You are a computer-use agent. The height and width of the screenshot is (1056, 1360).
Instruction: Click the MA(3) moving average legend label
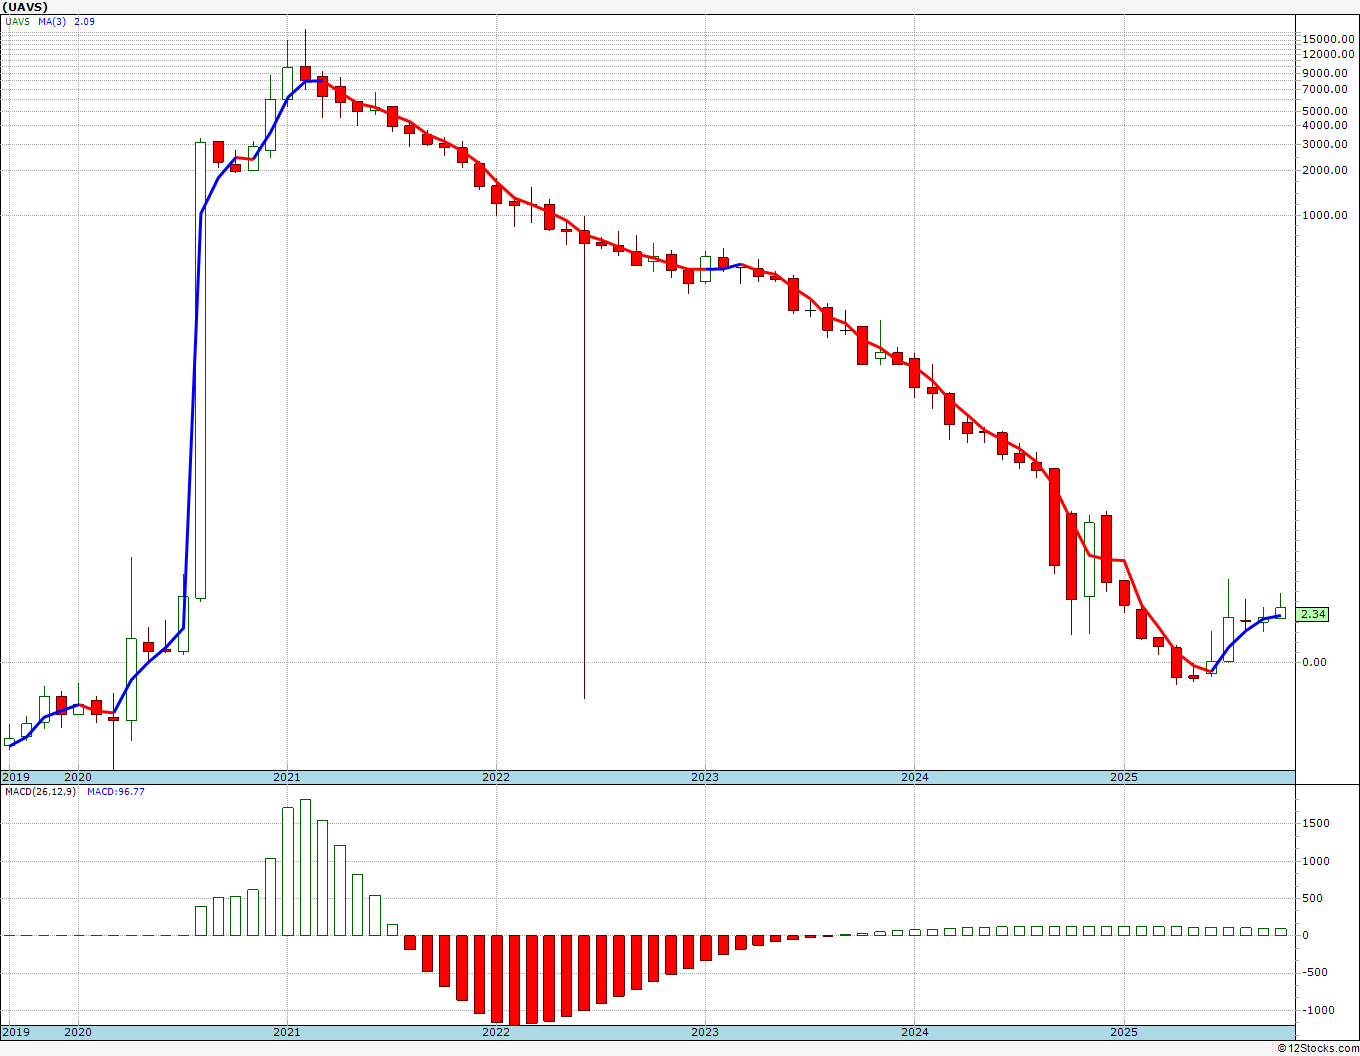(x=52, y=21)
